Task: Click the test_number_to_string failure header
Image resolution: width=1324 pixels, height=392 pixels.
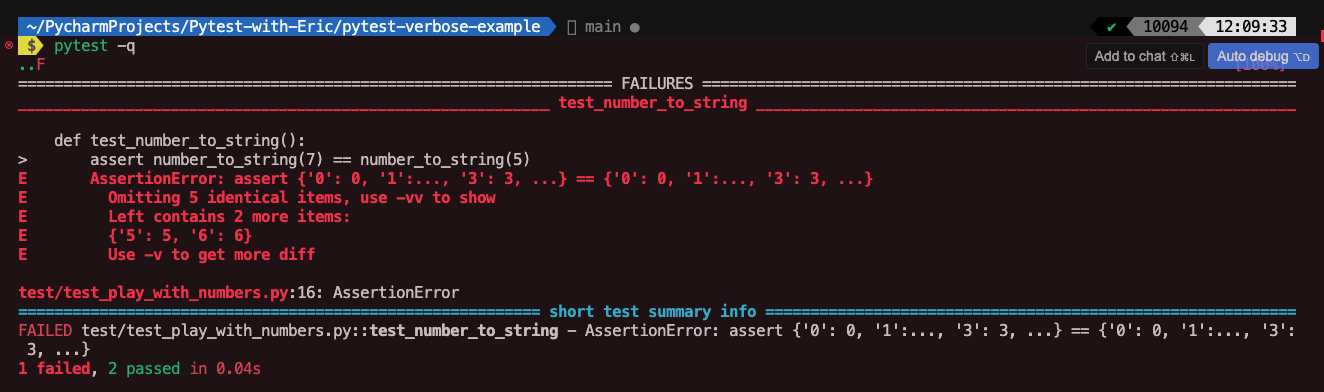Action: [x=652, y=103]
